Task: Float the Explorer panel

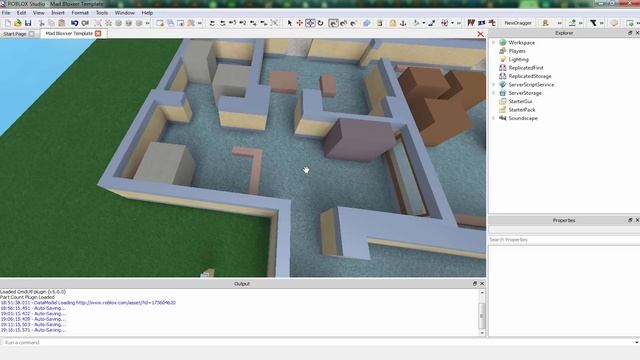Action: click(x=630, y=33)
